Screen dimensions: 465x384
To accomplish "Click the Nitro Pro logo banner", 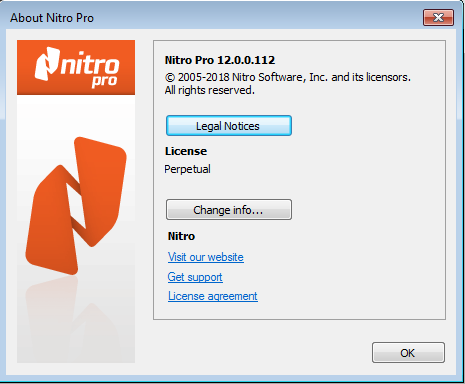I will tap(76, 68).
